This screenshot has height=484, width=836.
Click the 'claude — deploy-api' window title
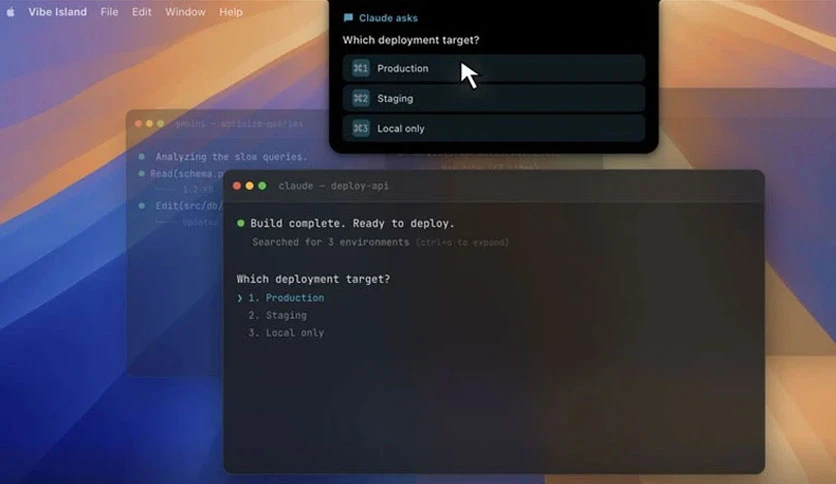click(333, 186)
